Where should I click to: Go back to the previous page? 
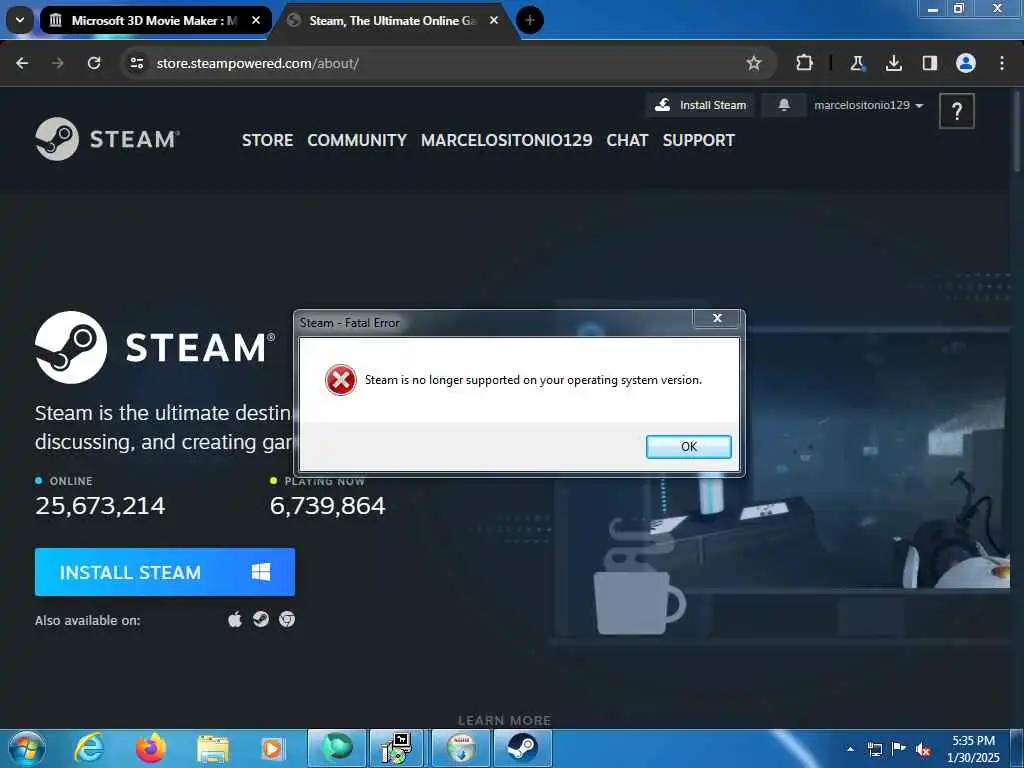(22, 63)
